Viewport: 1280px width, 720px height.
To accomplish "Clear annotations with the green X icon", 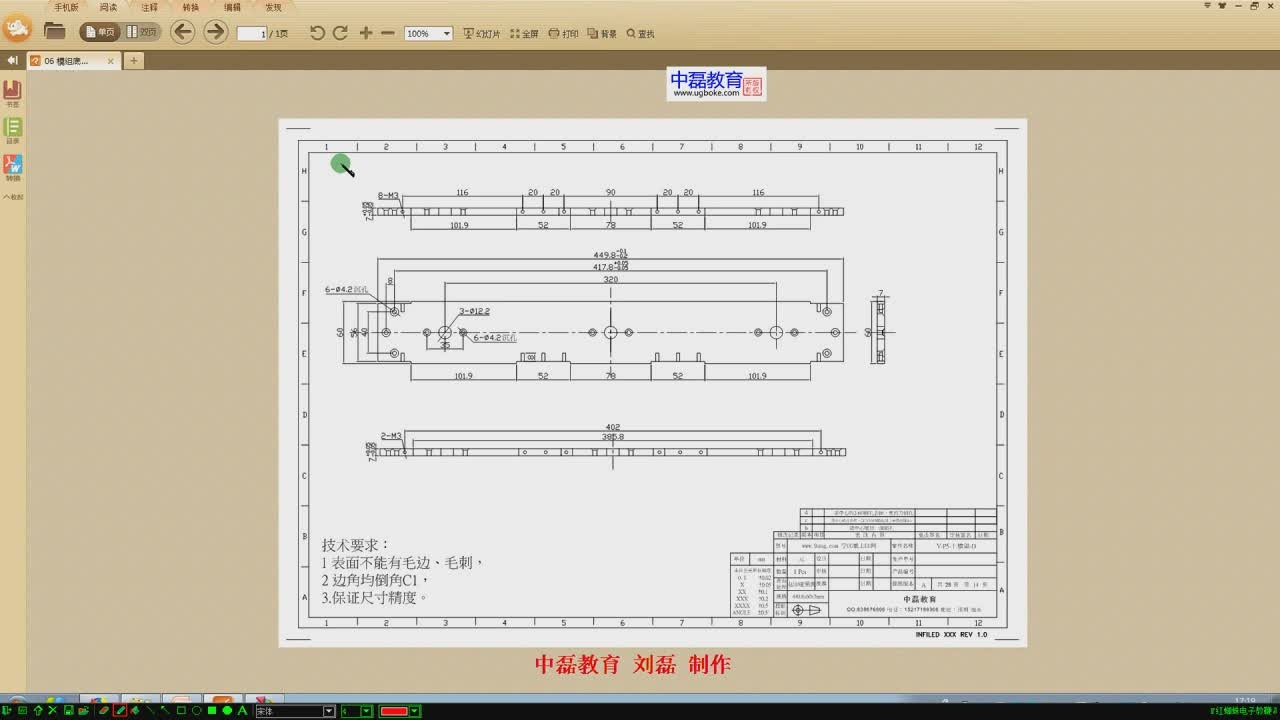I will click(x=52, y=711).
